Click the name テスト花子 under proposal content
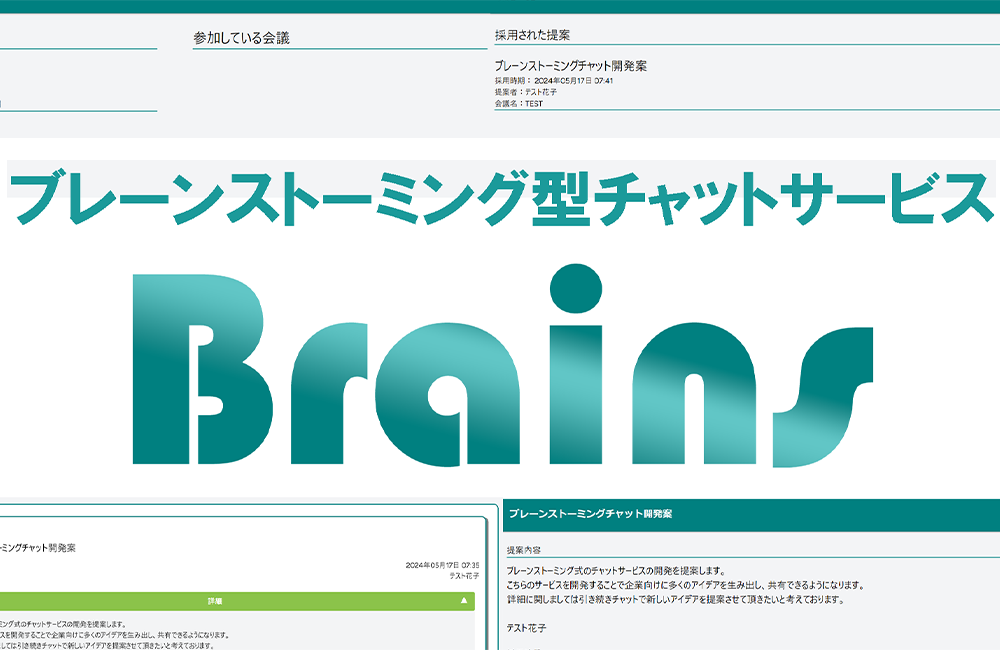The image size is (1000, 650). 526,628
